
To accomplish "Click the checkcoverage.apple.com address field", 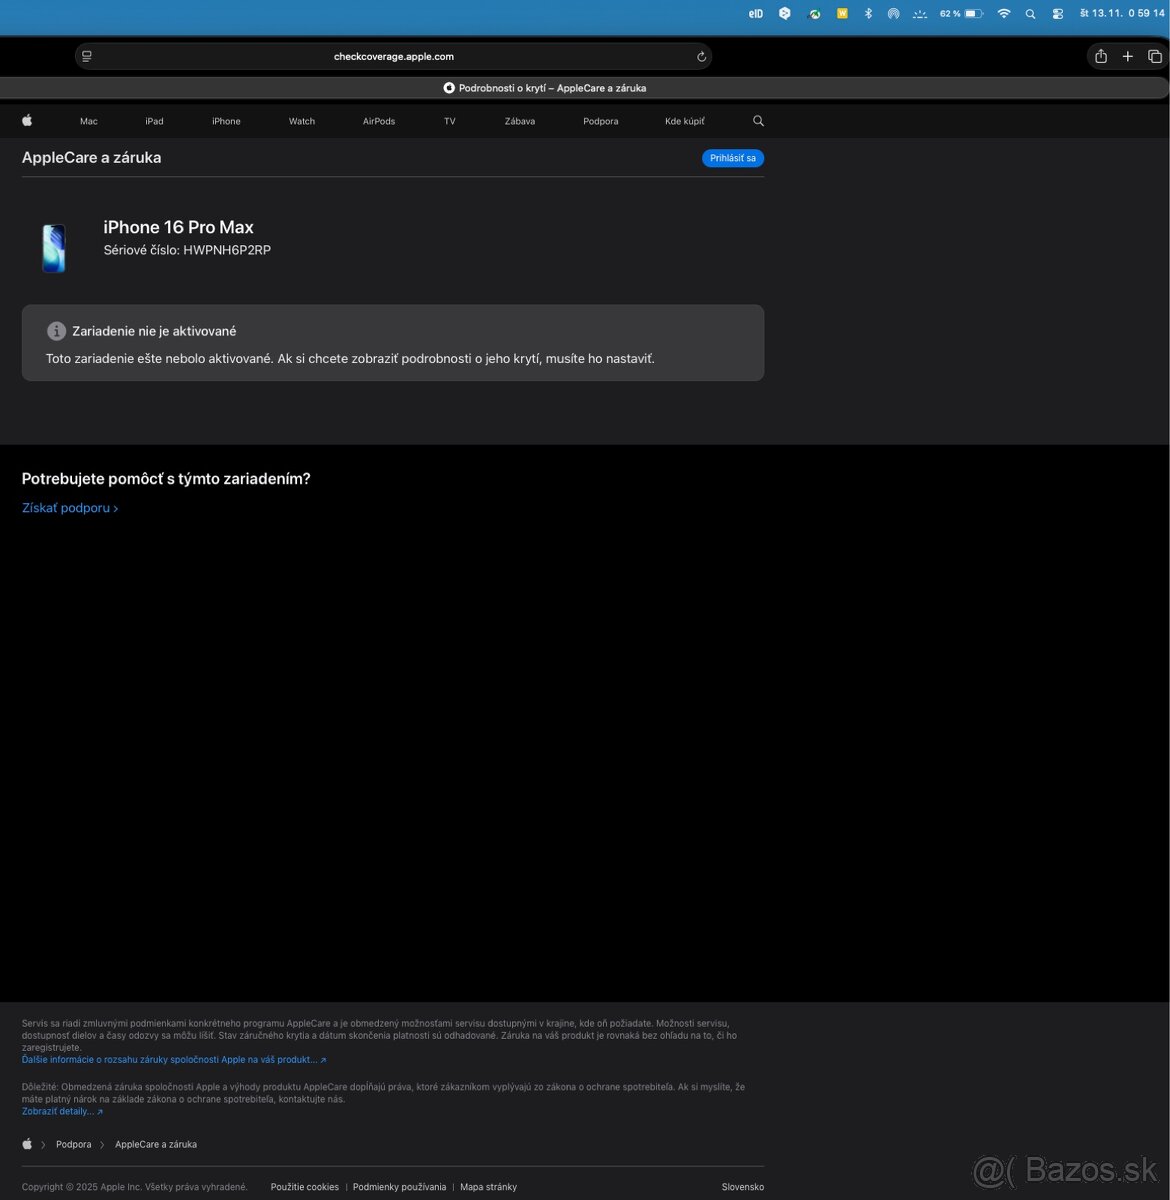I will click(393, 57).
